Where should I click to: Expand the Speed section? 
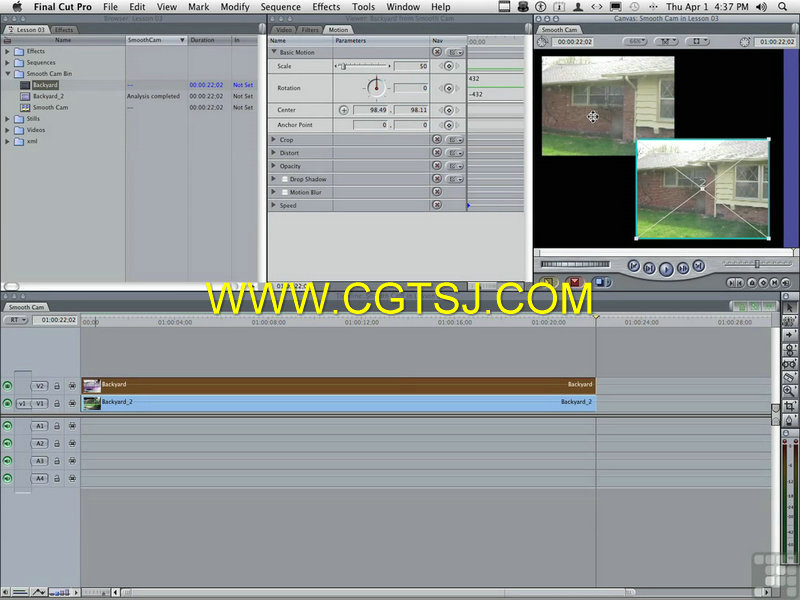pyautogui.click(x=274, y=205)
